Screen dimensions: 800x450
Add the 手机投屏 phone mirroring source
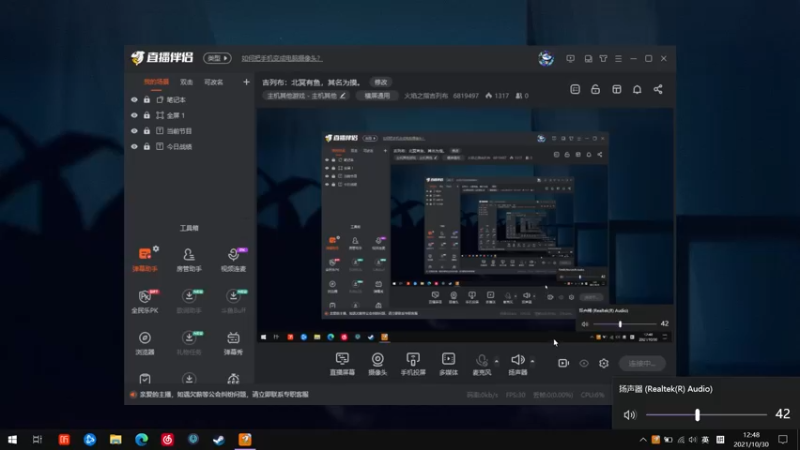tap(413, 364)
